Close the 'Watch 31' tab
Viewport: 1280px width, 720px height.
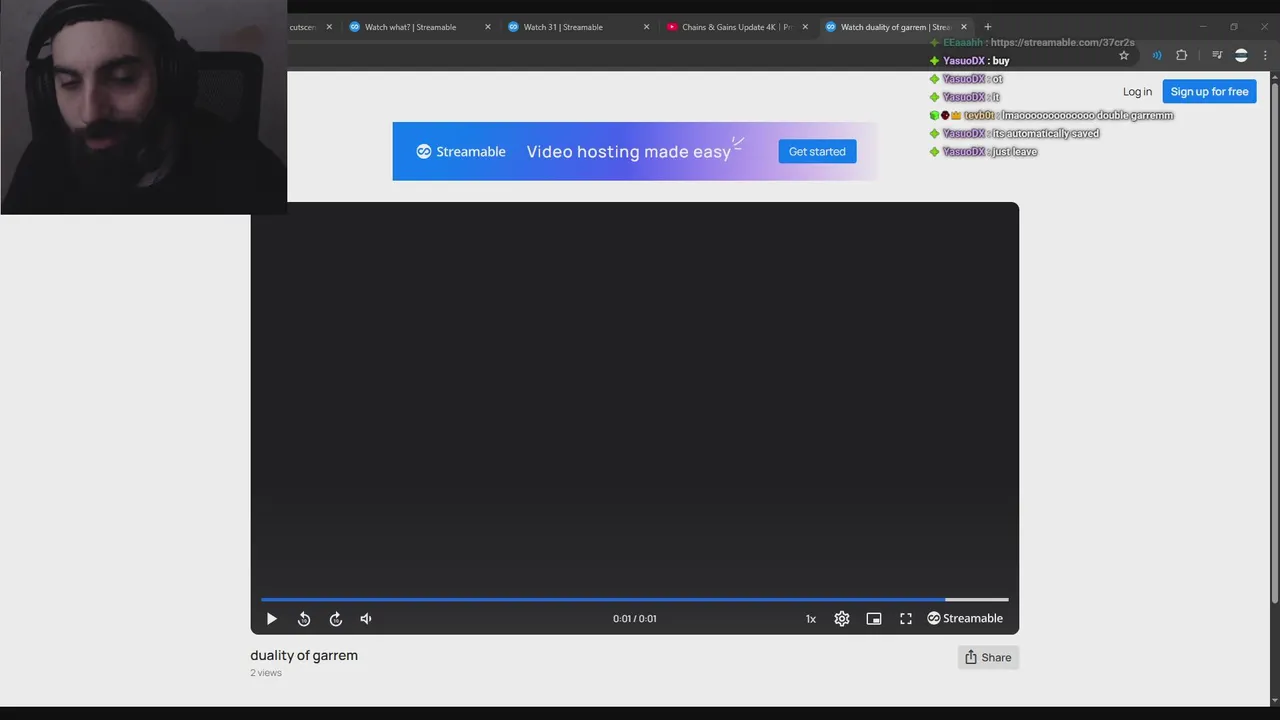point(646,27)
